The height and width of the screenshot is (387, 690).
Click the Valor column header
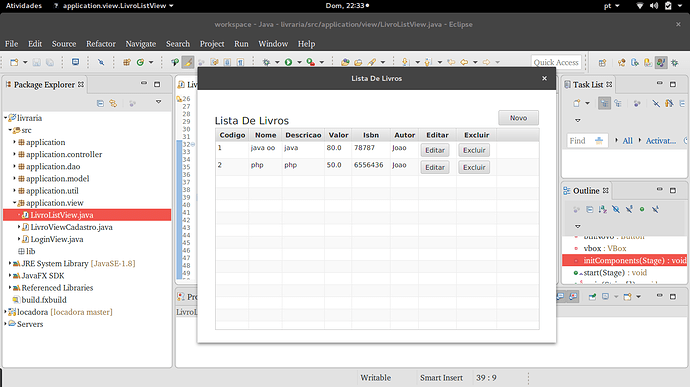click(338, 135)
